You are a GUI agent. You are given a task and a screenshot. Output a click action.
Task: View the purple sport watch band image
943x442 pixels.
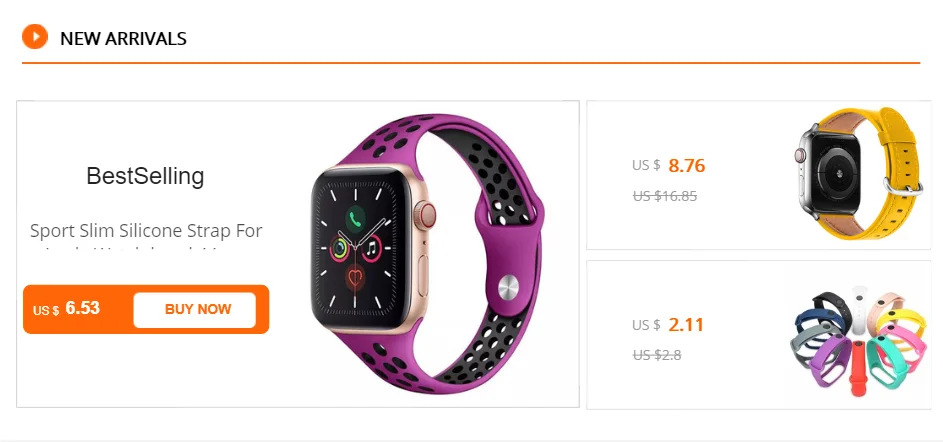[428, 253]
